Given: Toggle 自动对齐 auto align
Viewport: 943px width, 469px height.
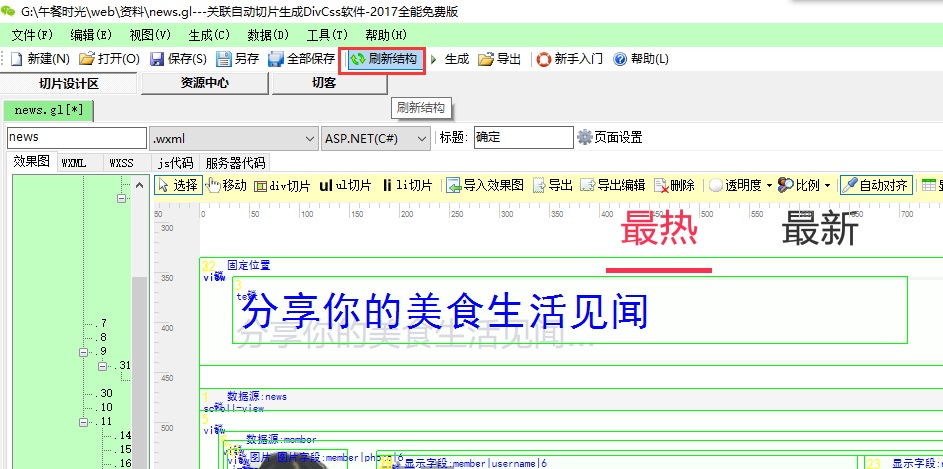Looking at the screenshot, I should pyautogui.click(x=876, y=185).
